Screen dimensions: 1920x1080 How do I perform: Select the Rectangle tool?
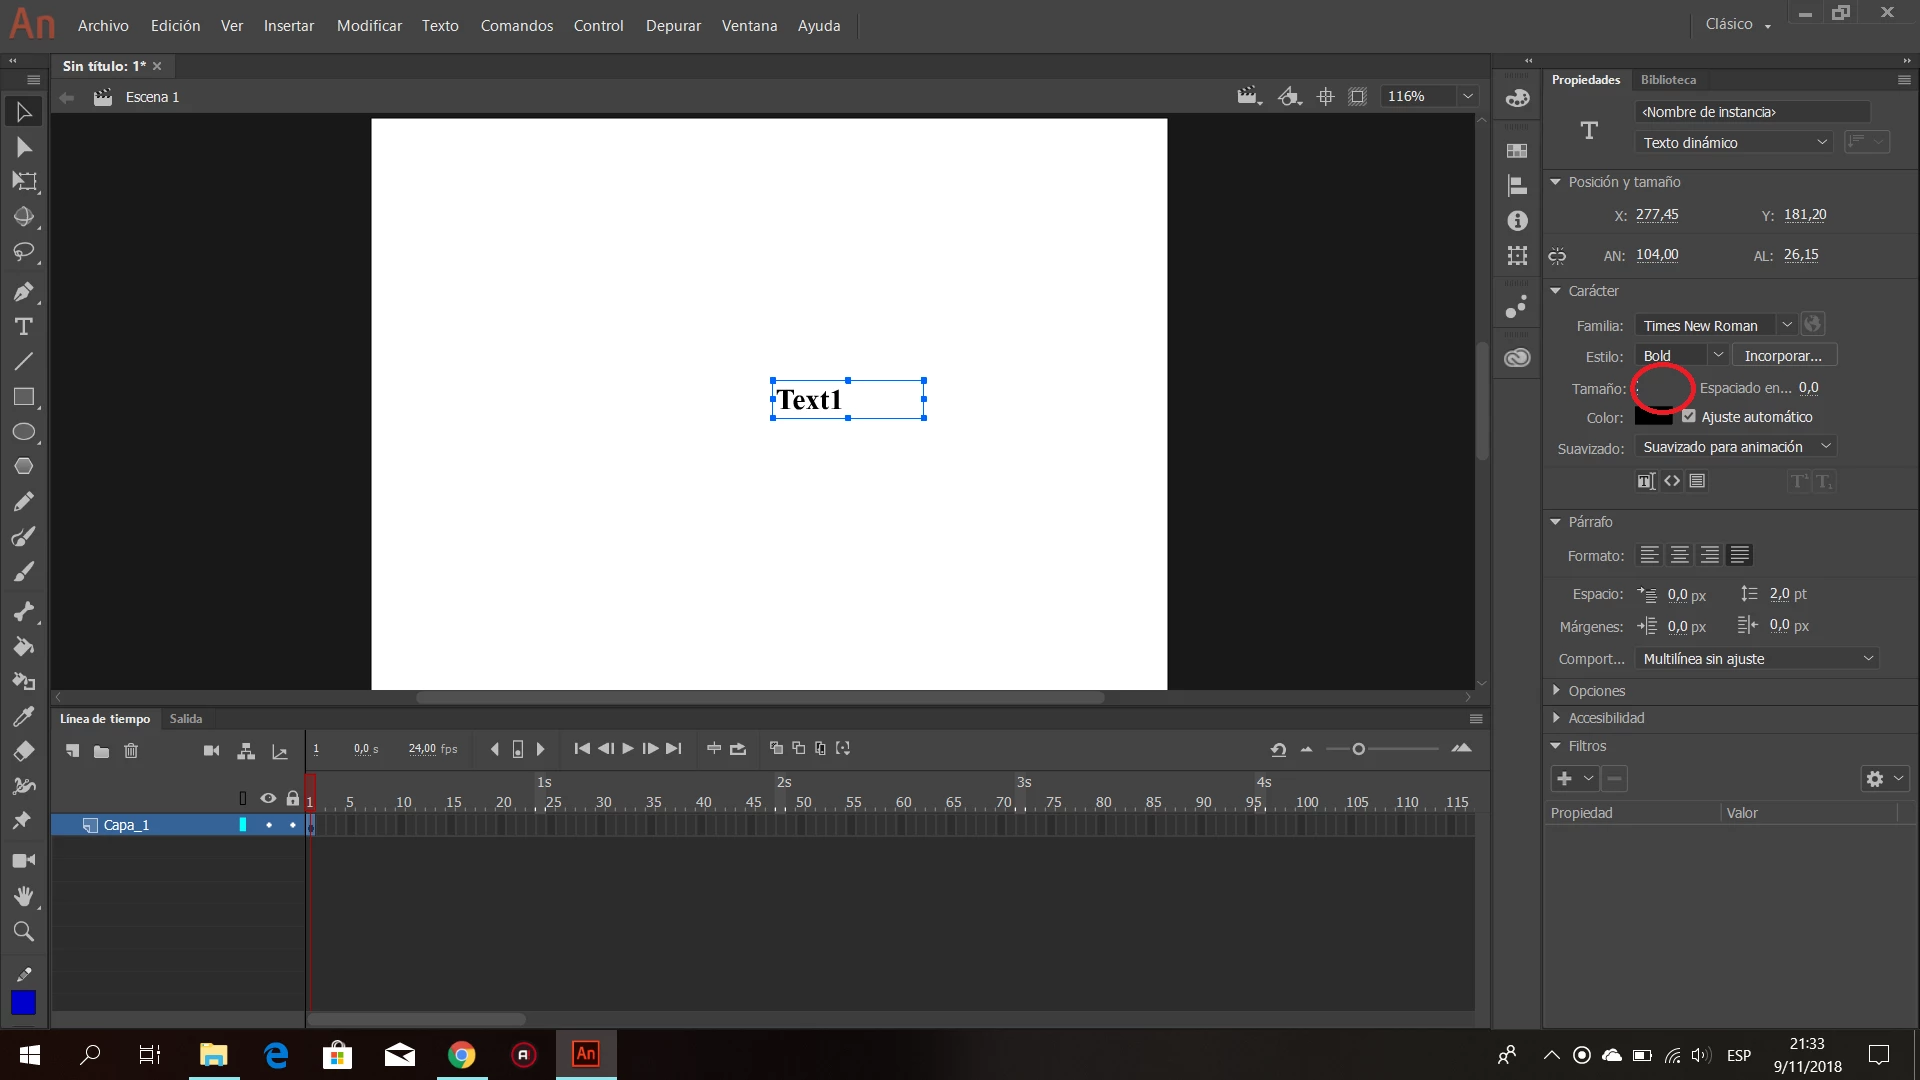(24, 397)
